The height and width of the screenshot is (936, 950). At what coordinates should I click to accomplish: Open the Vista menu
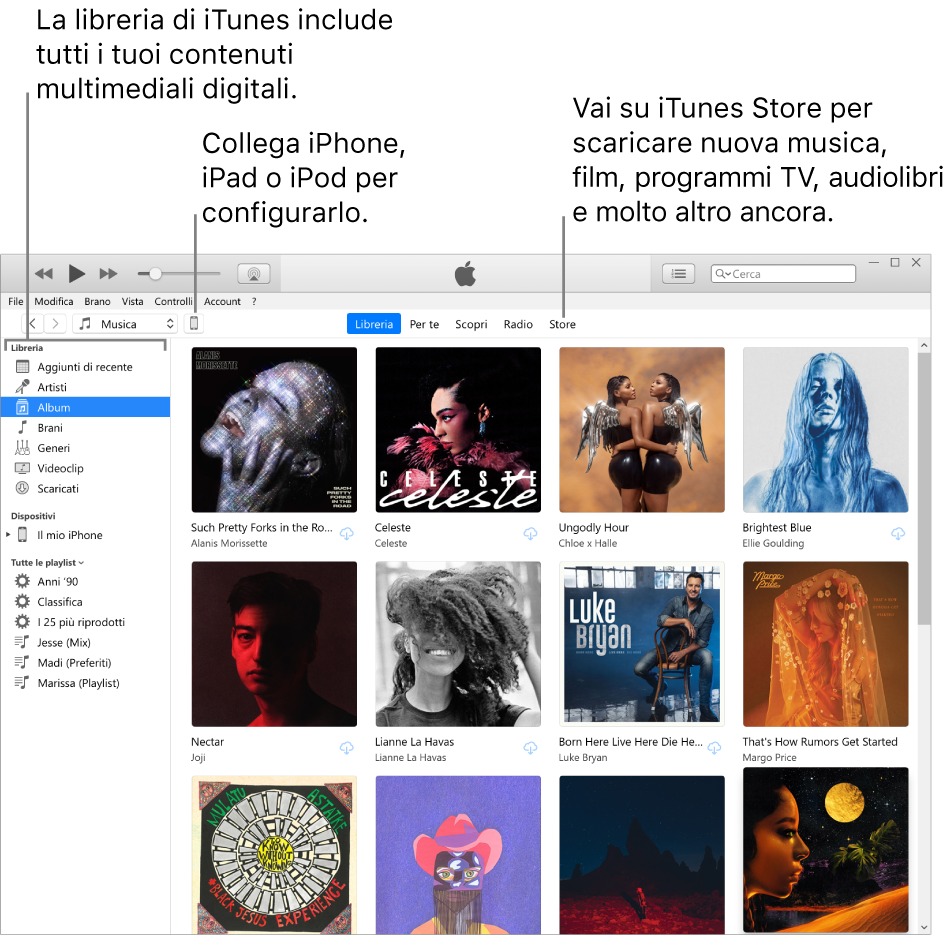tap(132, 302)
